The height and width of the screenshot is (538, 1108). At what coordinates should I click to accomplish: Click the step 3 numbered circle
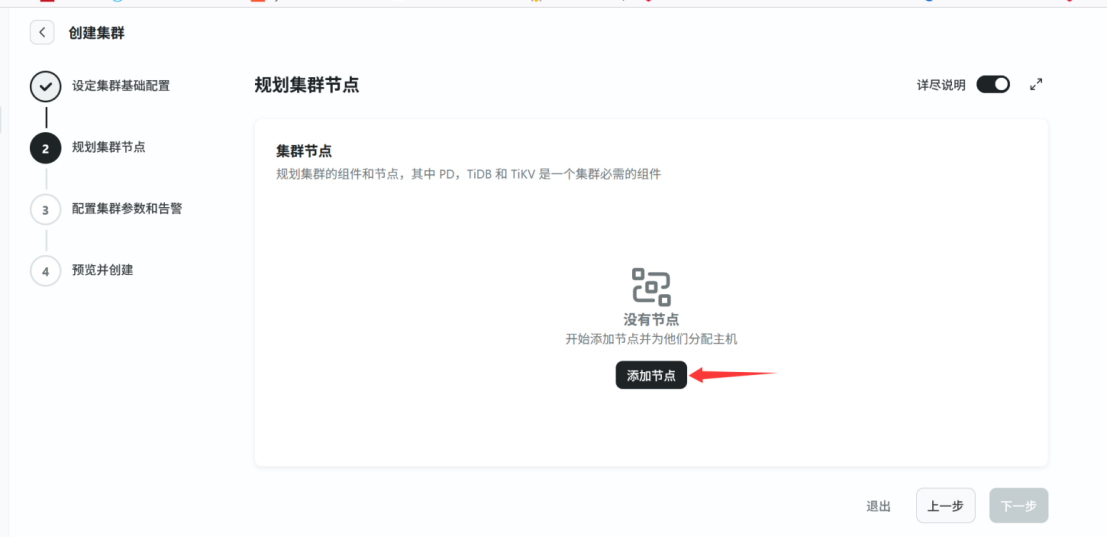pos(45,210)
